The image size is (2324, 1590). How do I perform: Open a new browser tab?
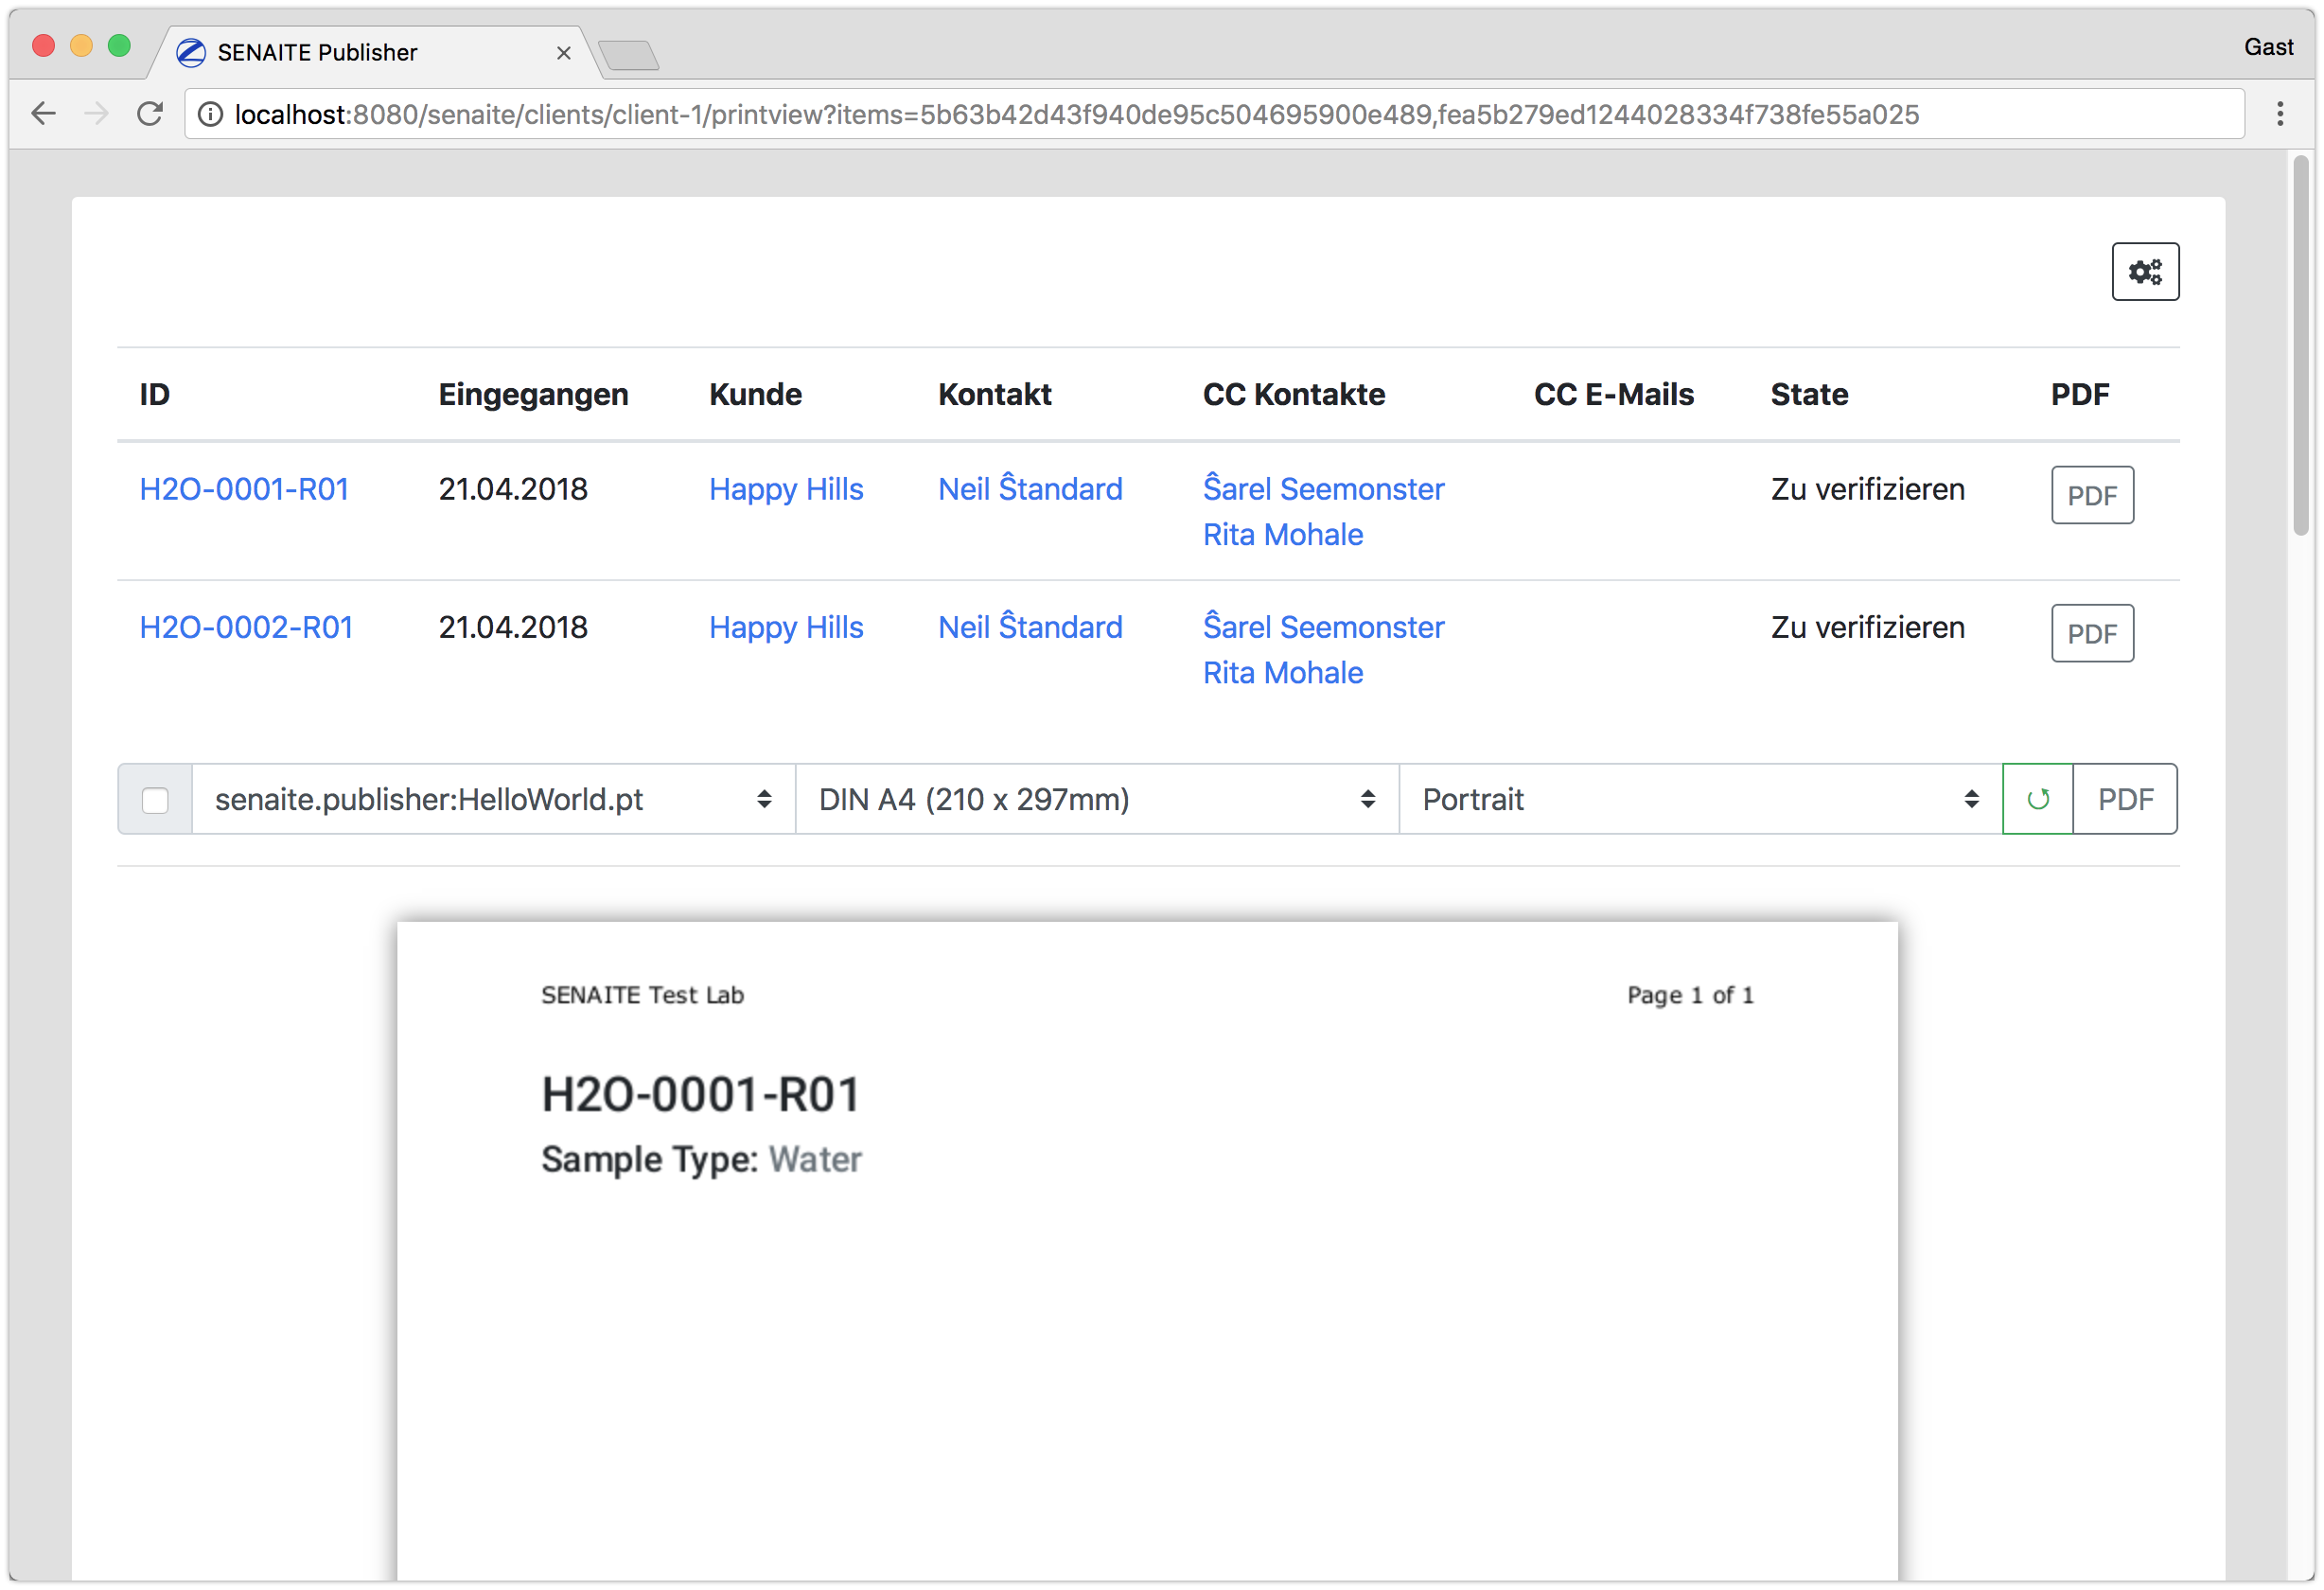click(x=629, y=55)
